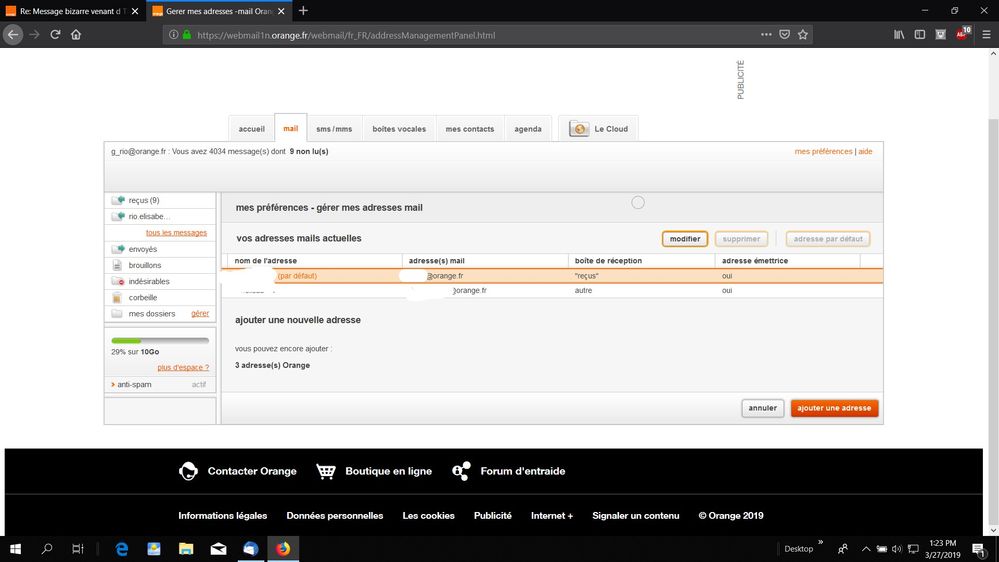Open the Firefox hamburger menu

[986, 34]
